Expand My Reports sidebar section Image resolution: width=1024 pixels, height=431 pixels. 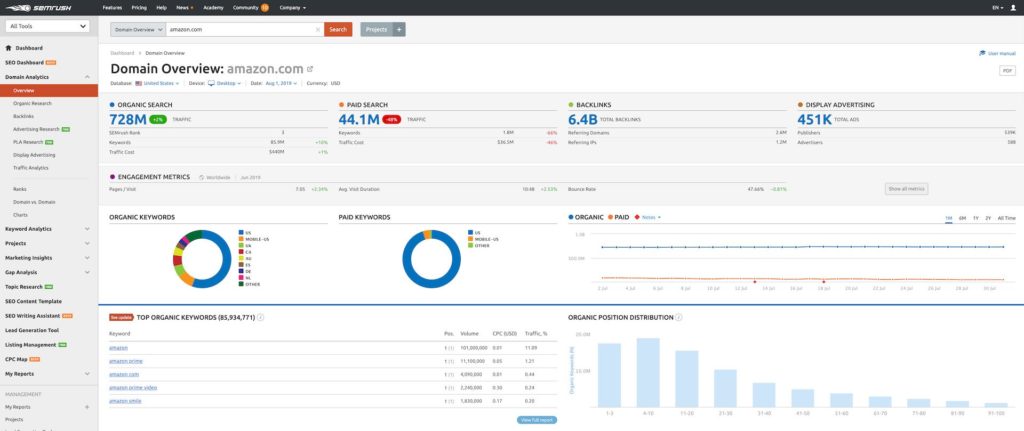pos(88,374)
